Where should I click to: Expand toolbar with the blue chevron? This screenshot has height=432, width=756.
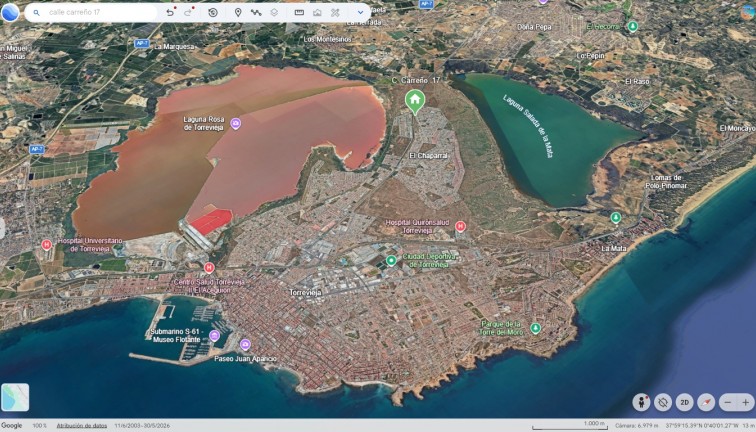[360, 13]
